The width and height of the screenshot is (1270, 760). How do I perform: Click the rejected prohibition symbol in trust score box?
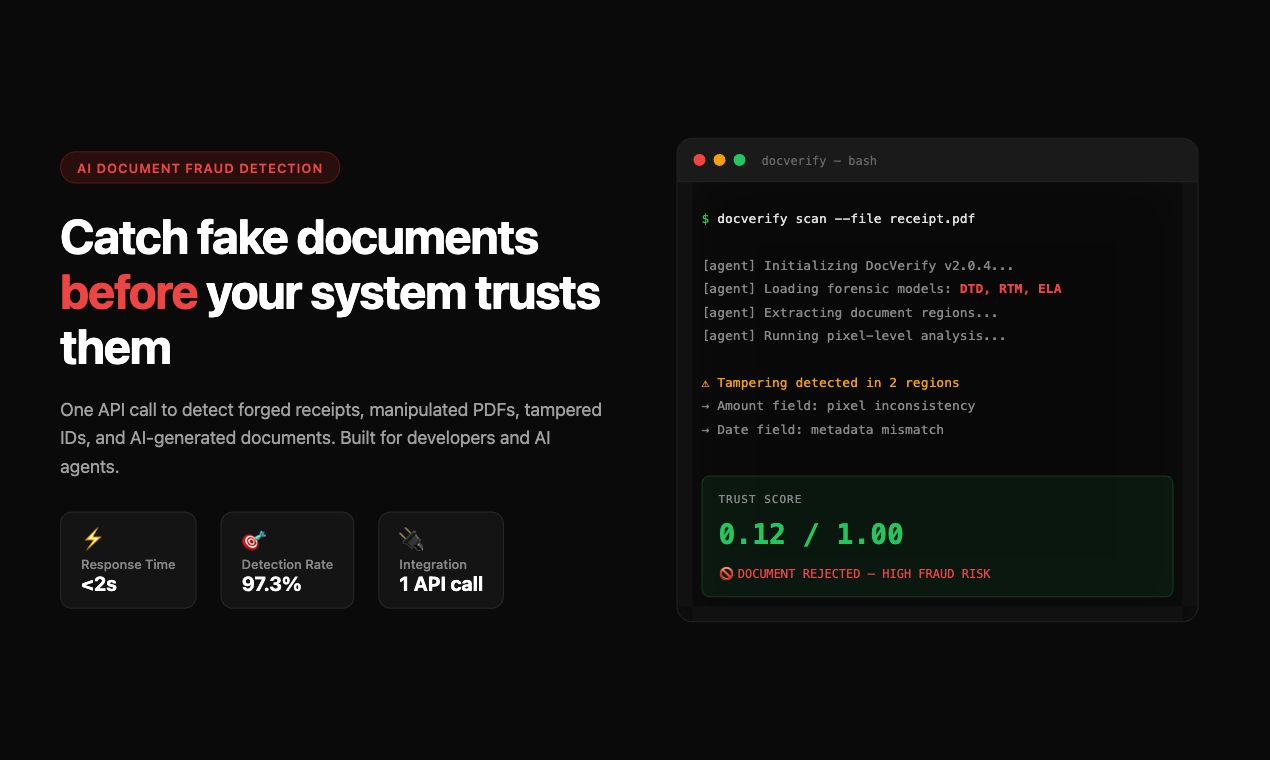point(727,573)
